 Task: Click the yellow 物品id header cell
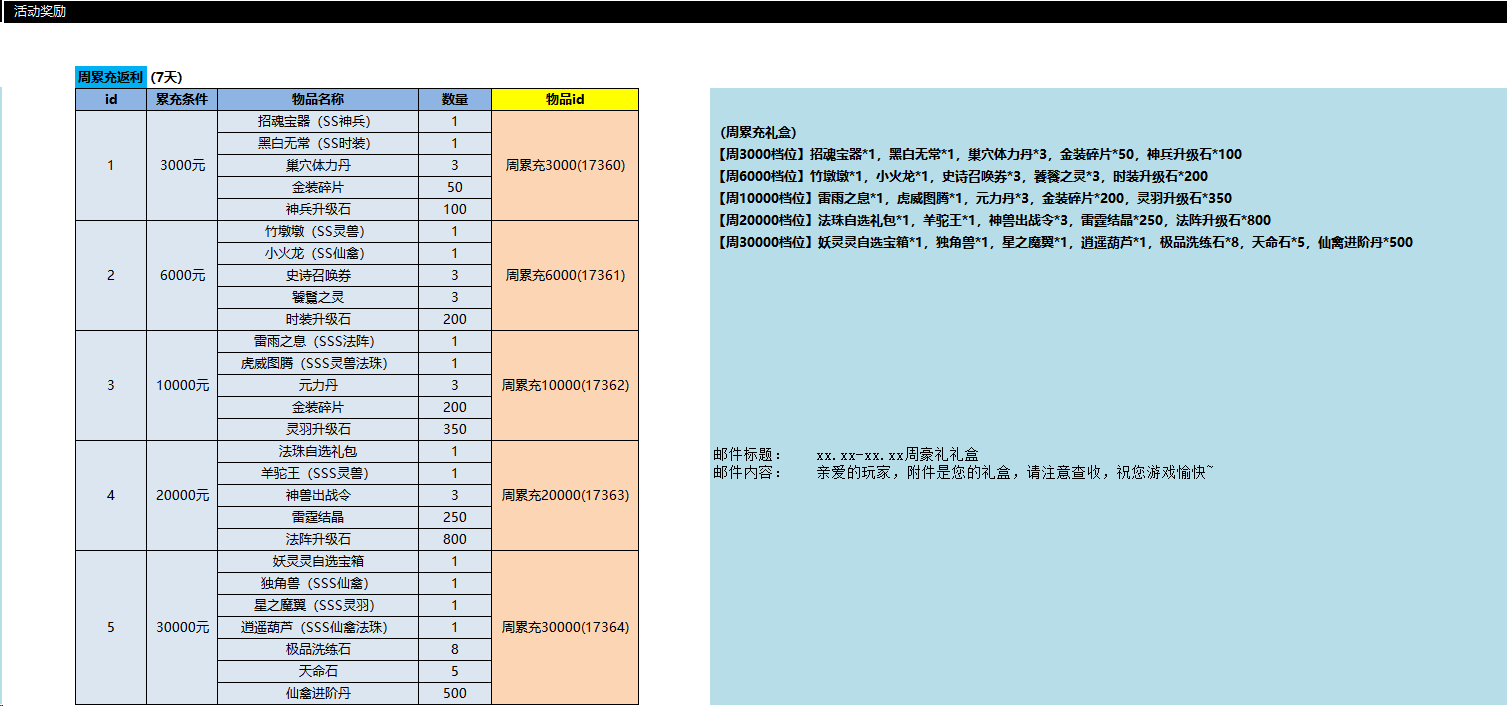565,99
